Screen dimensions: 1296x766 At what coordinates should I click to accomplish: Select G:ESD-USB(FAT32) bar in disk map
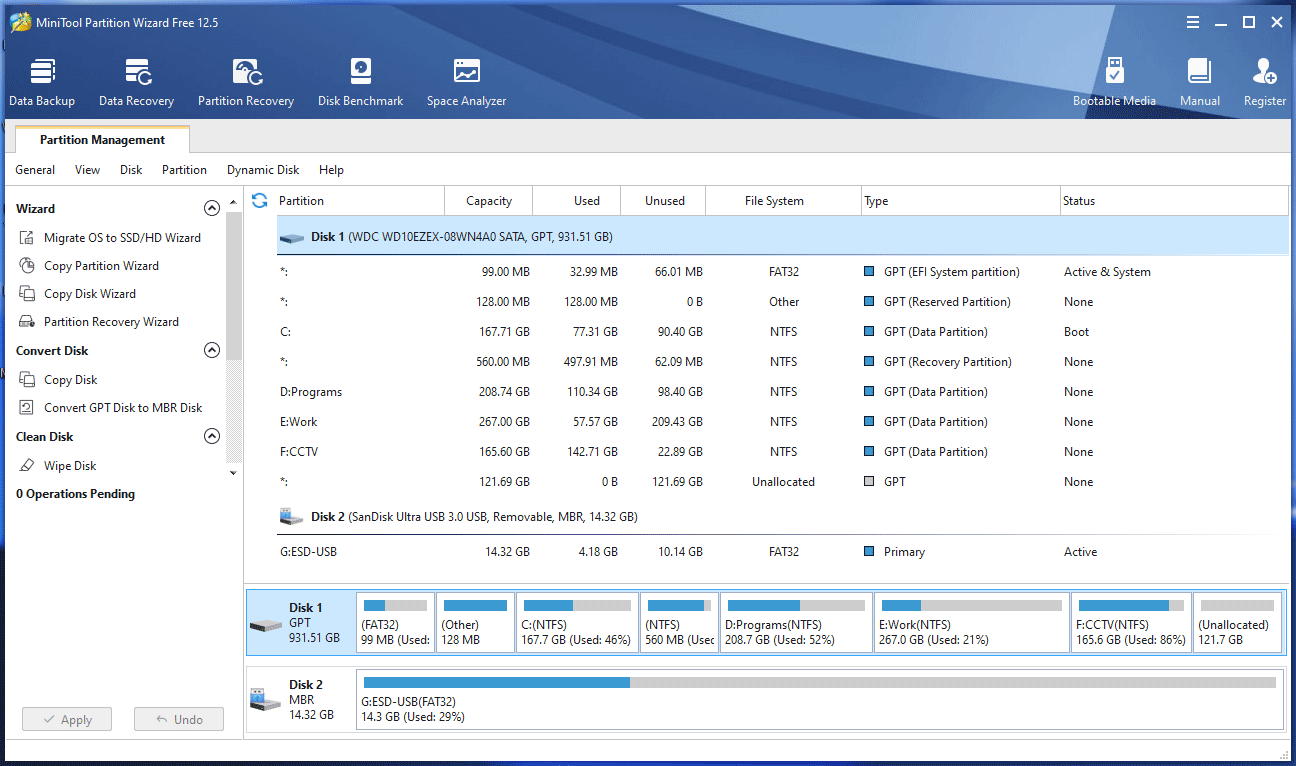coord(819,698)
